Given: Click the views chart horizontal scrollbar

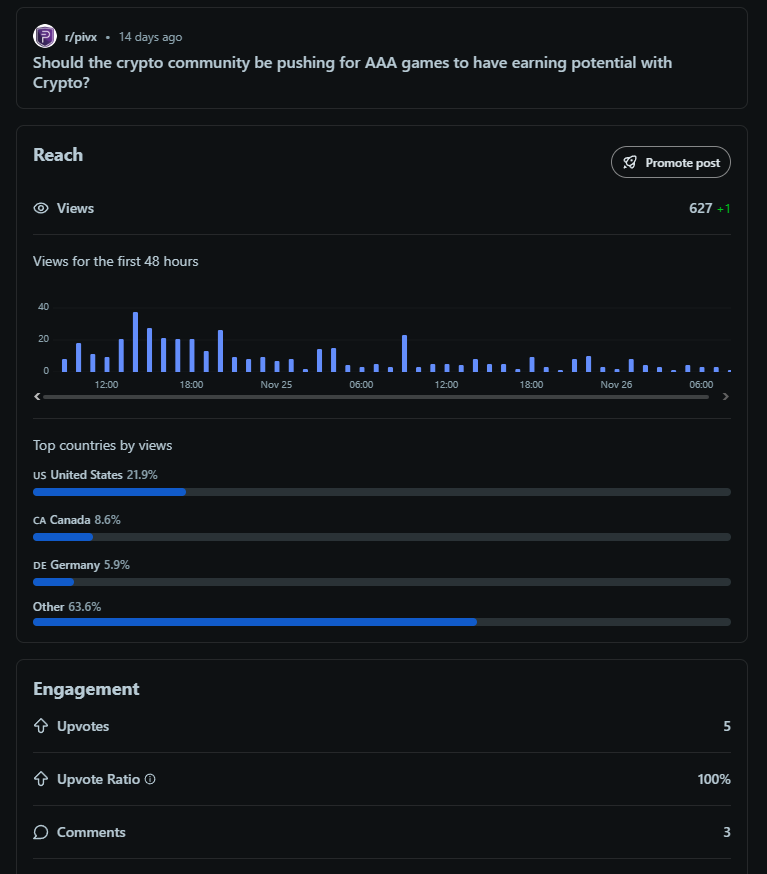Looking at the screenshot, I should [x=375, y=397].
